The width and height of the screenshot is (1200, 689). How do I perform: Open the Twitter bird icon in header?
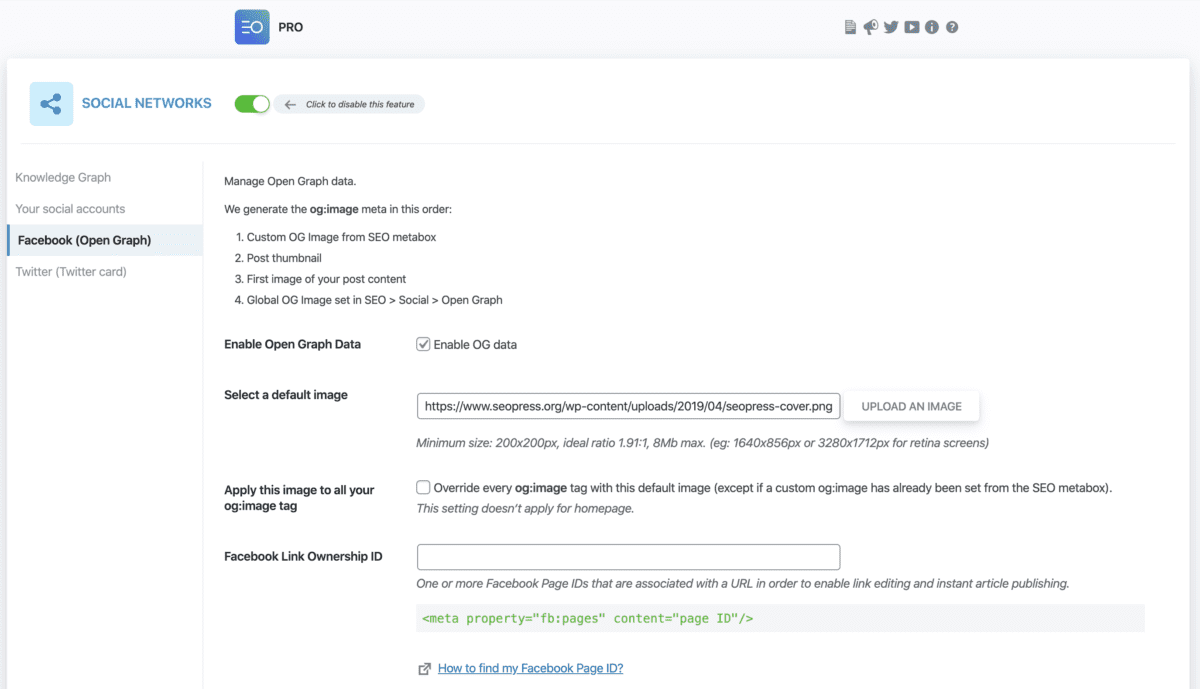[x=891, y=28]
